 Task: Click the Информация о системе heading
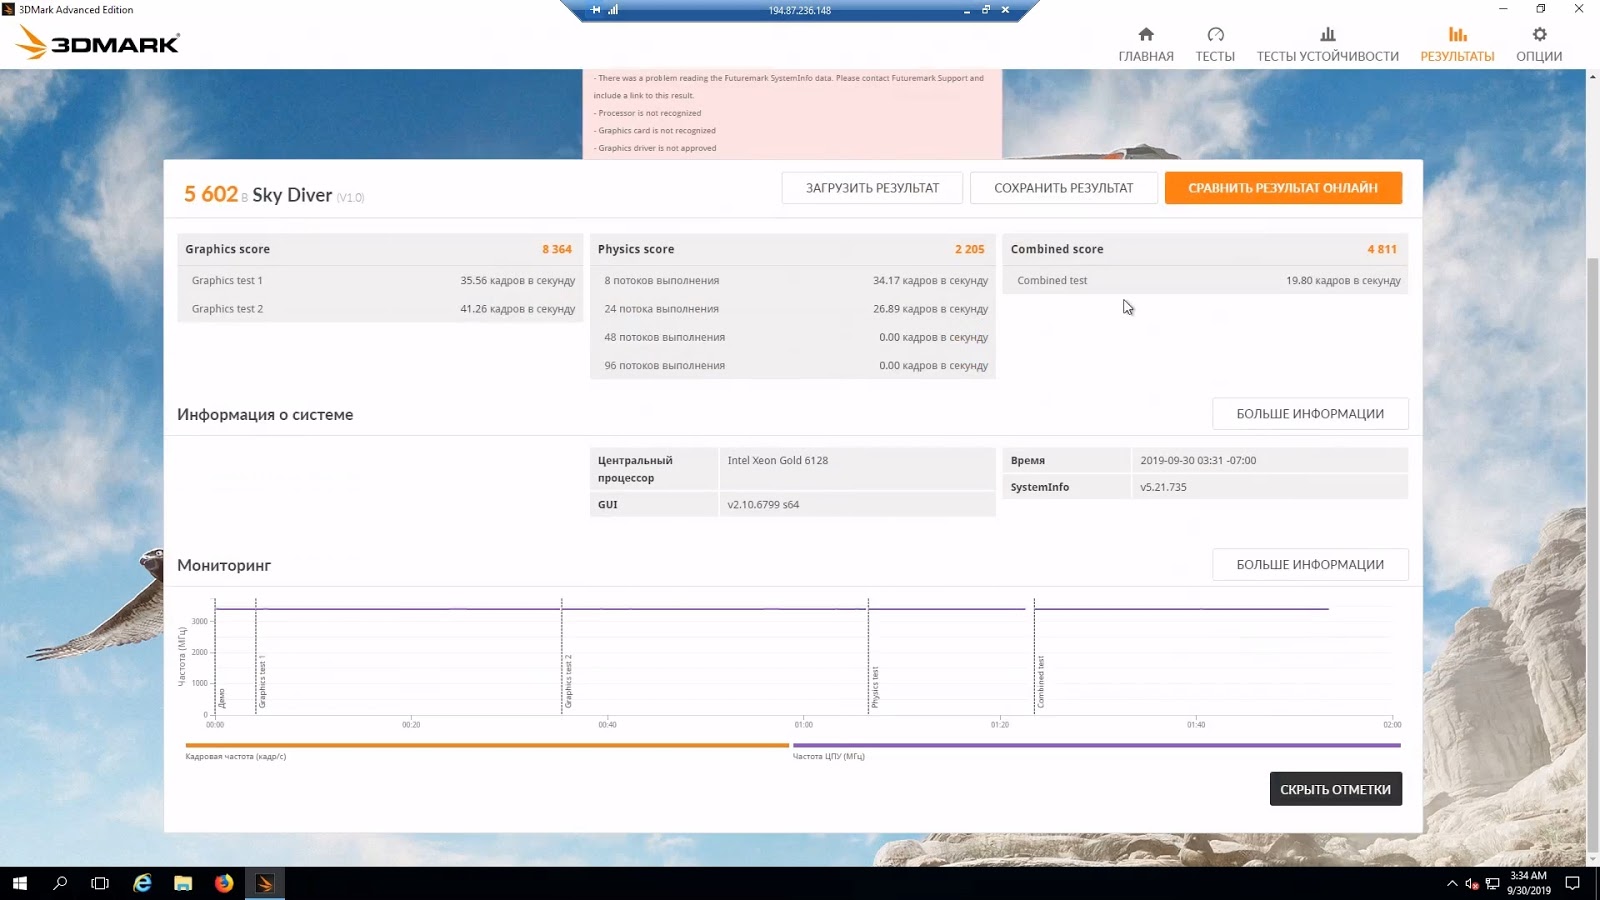click(265, 414)
